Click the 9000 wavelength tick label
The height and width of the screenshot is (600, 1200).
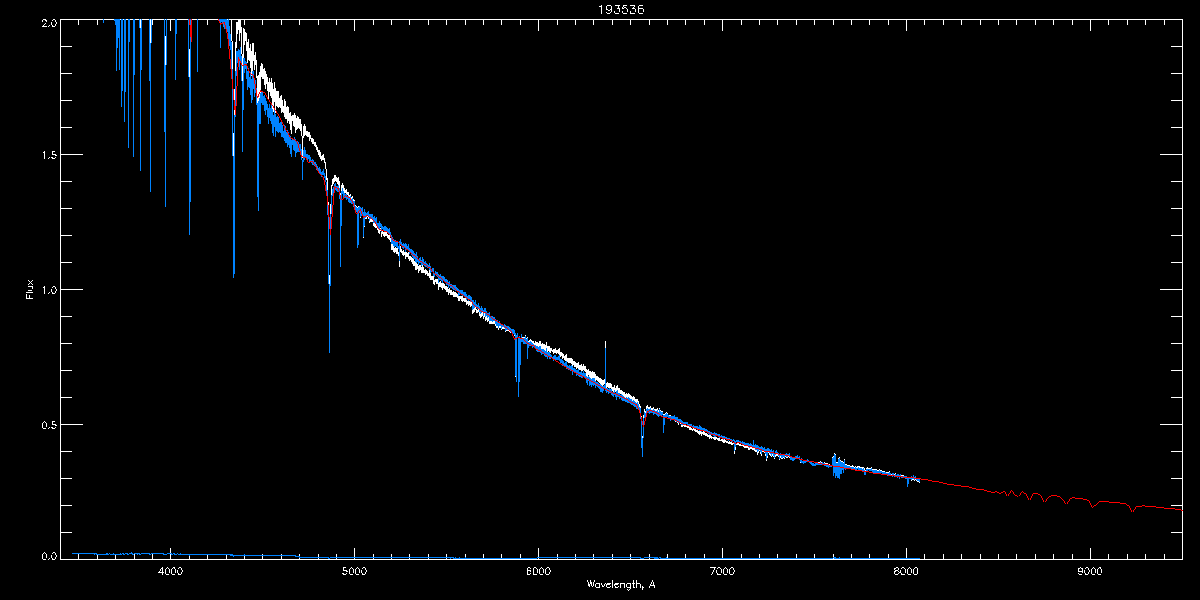pos(1090,571)
